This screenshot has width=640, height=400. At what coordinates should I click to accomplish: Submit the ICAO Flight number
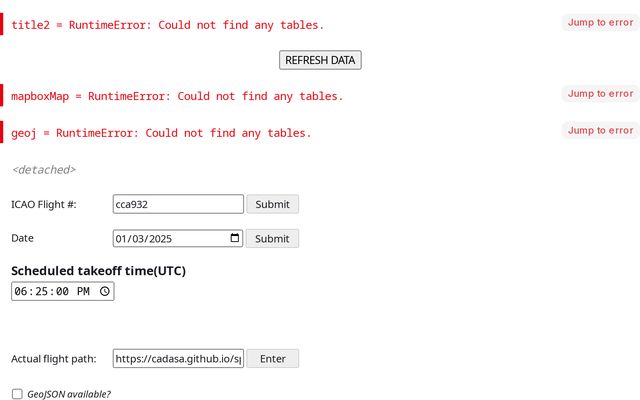[x=273, y=204]
